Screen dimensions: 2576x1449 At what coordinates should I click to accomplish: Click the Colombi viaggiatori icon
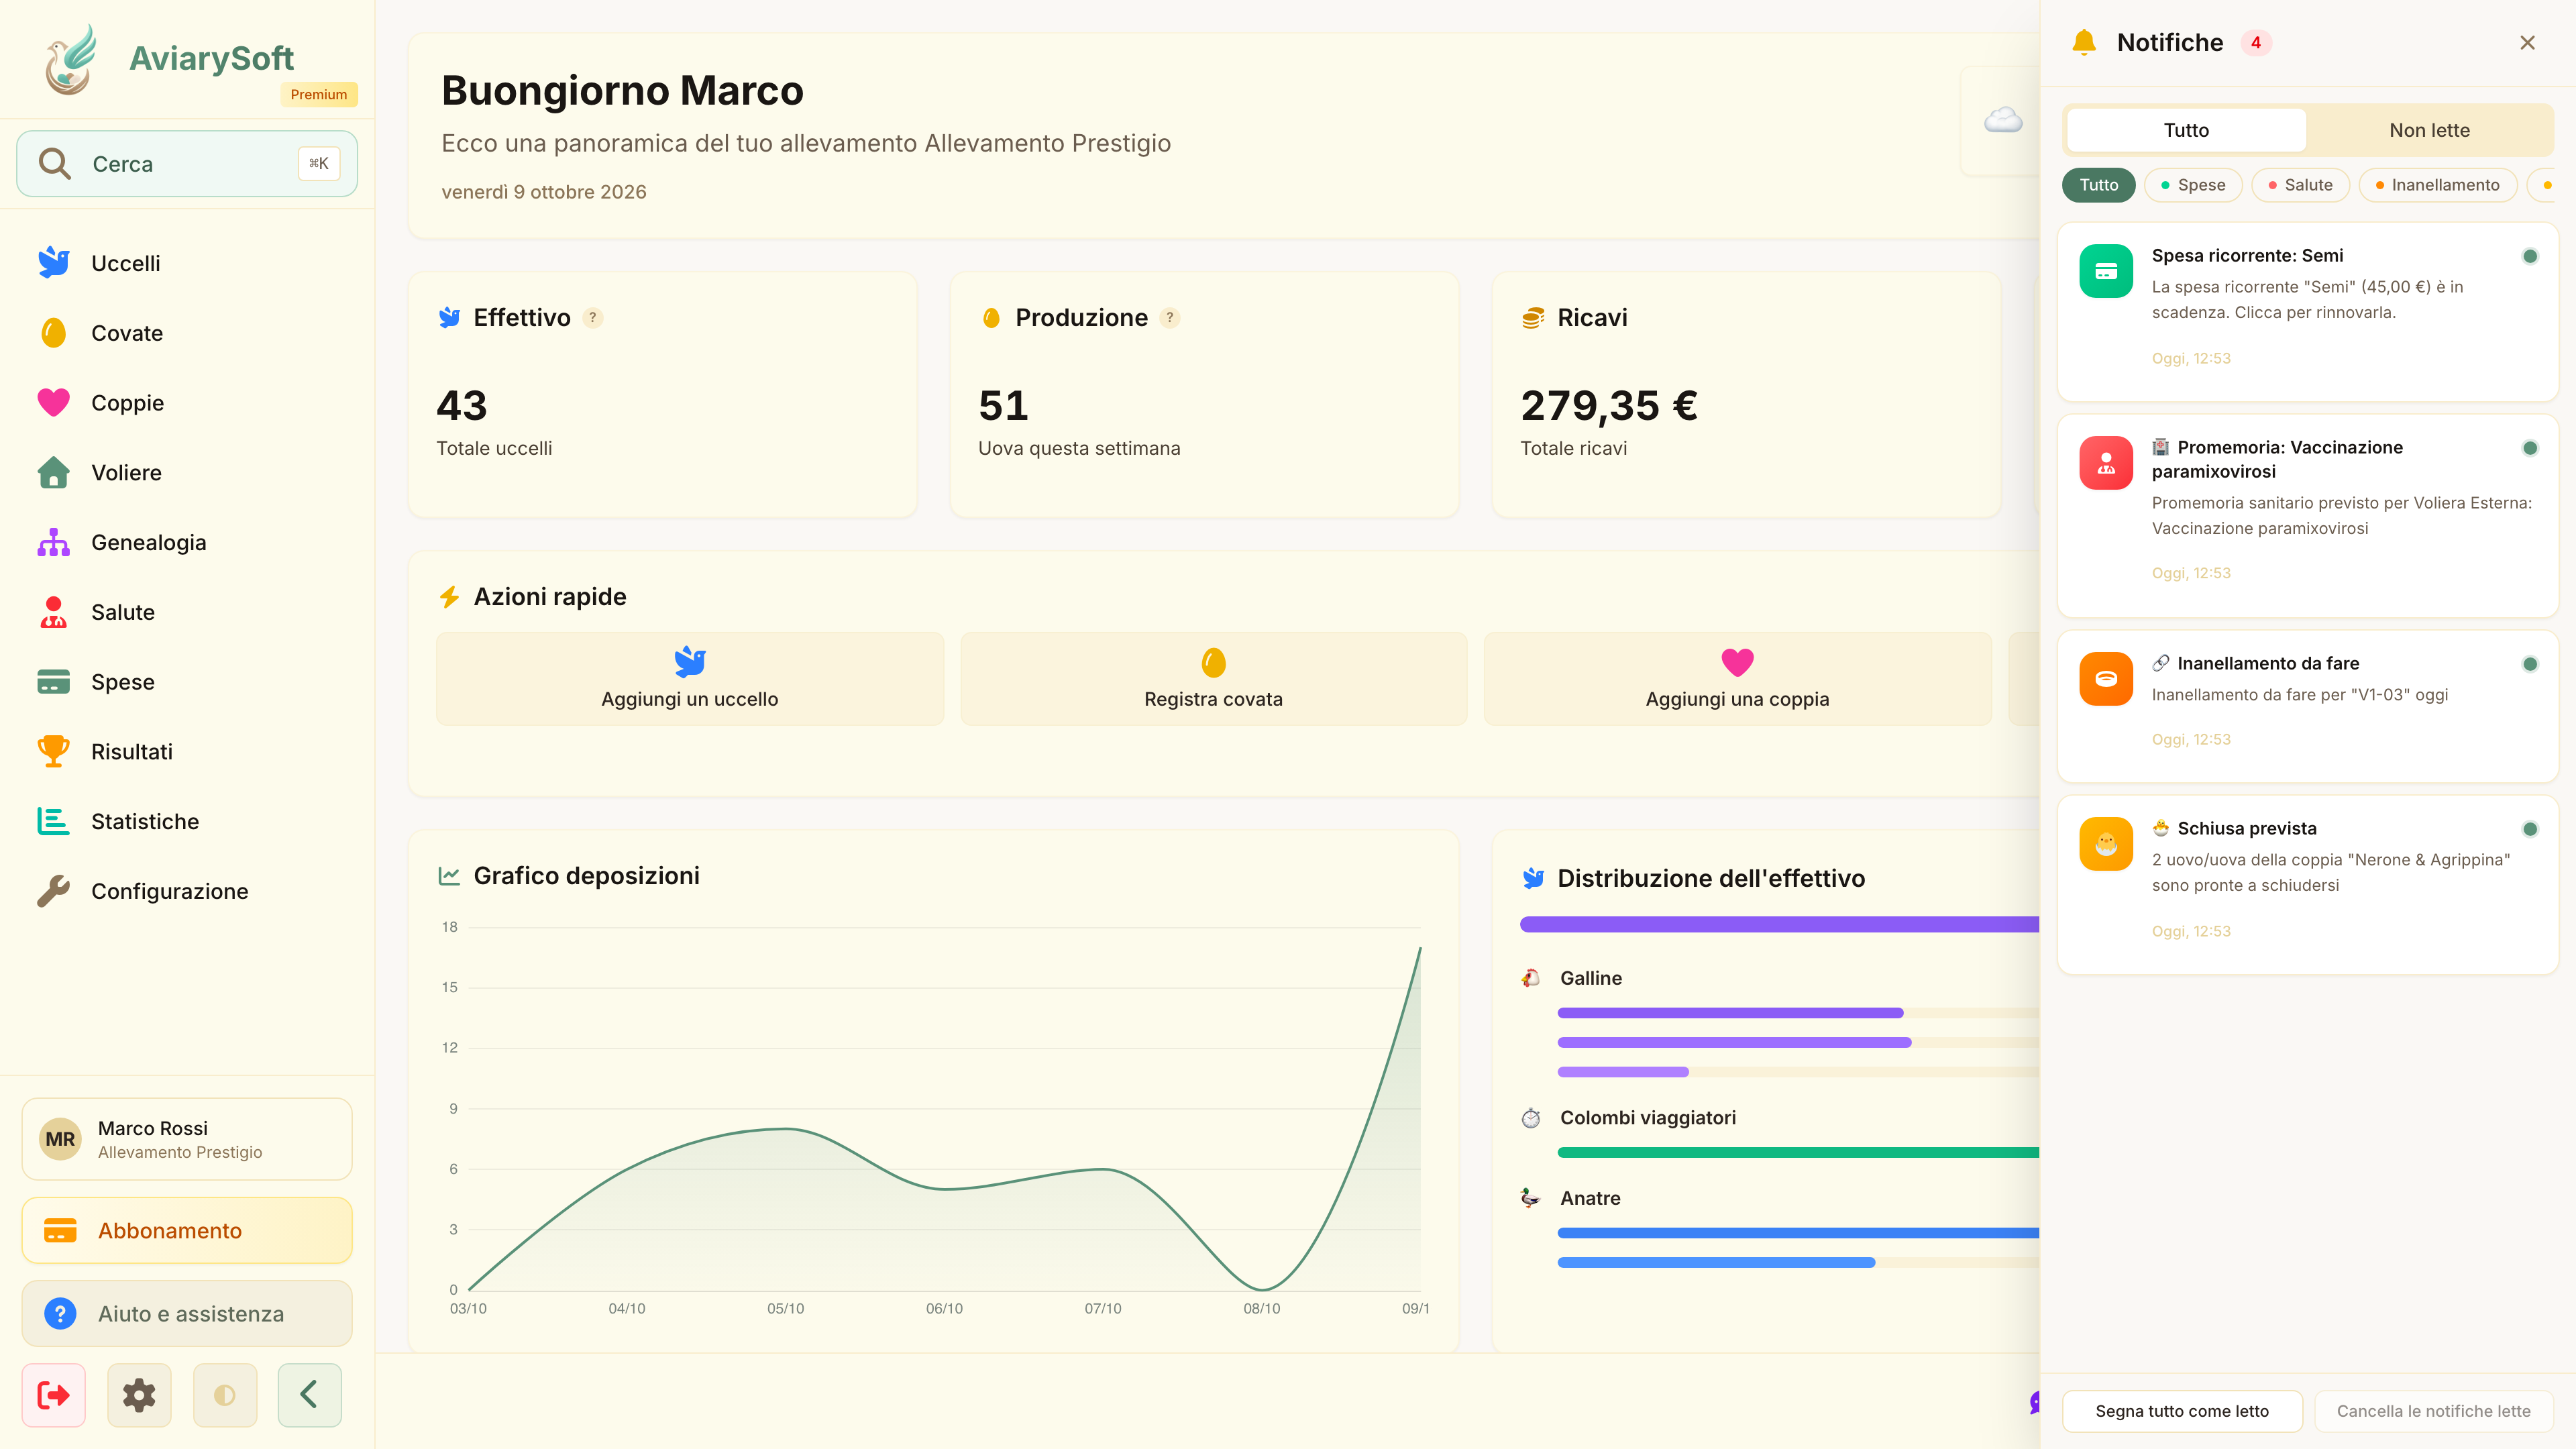coord(1531,1118)
